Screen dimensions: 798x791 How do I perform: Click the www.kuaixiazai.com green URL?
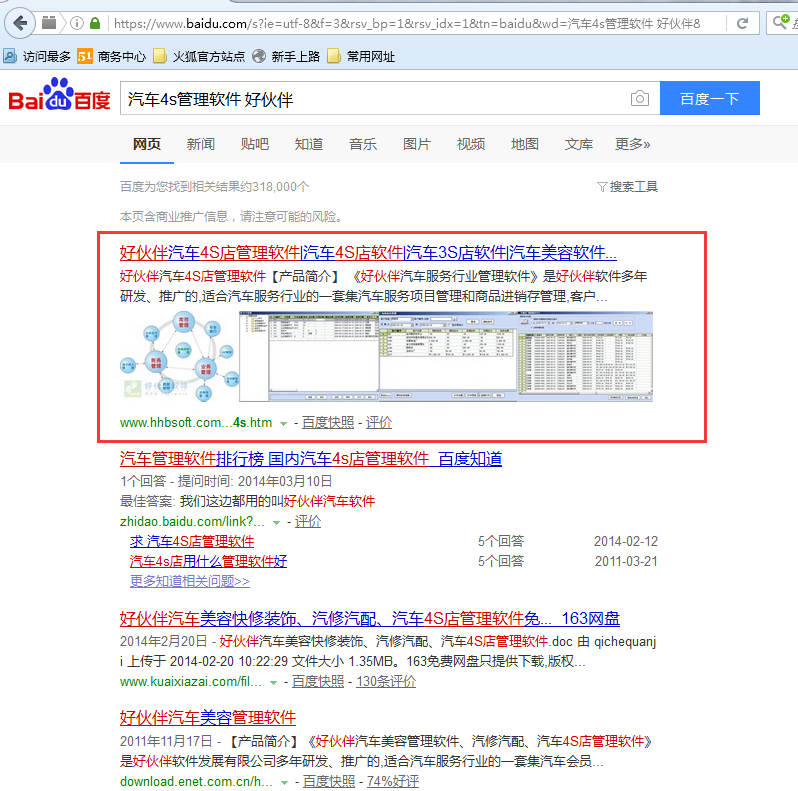pos(191,682)
